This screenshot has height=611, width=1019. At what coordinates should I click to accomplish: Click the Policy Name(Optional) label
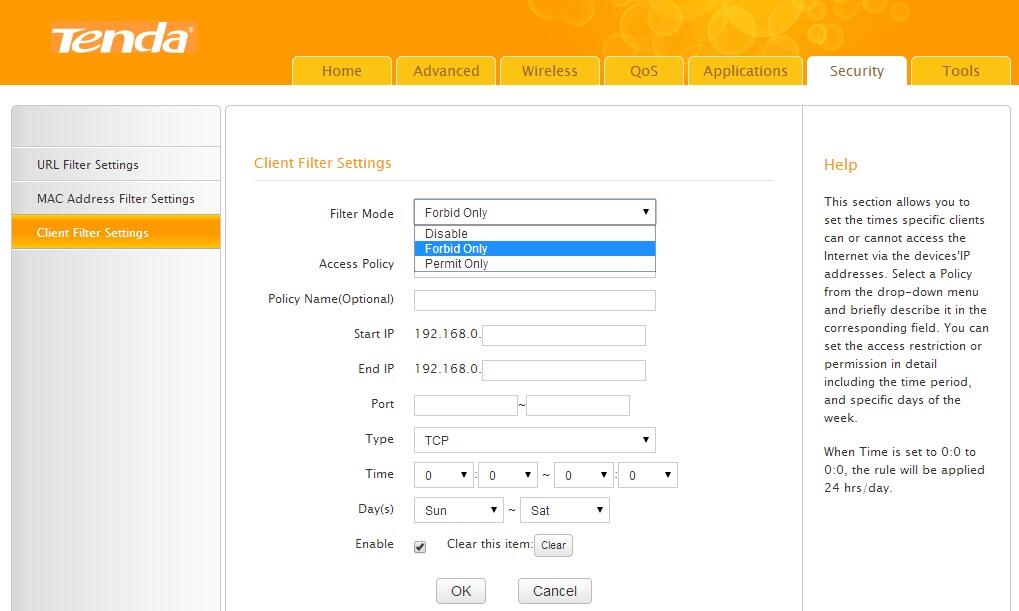click(x=331, y=299)
